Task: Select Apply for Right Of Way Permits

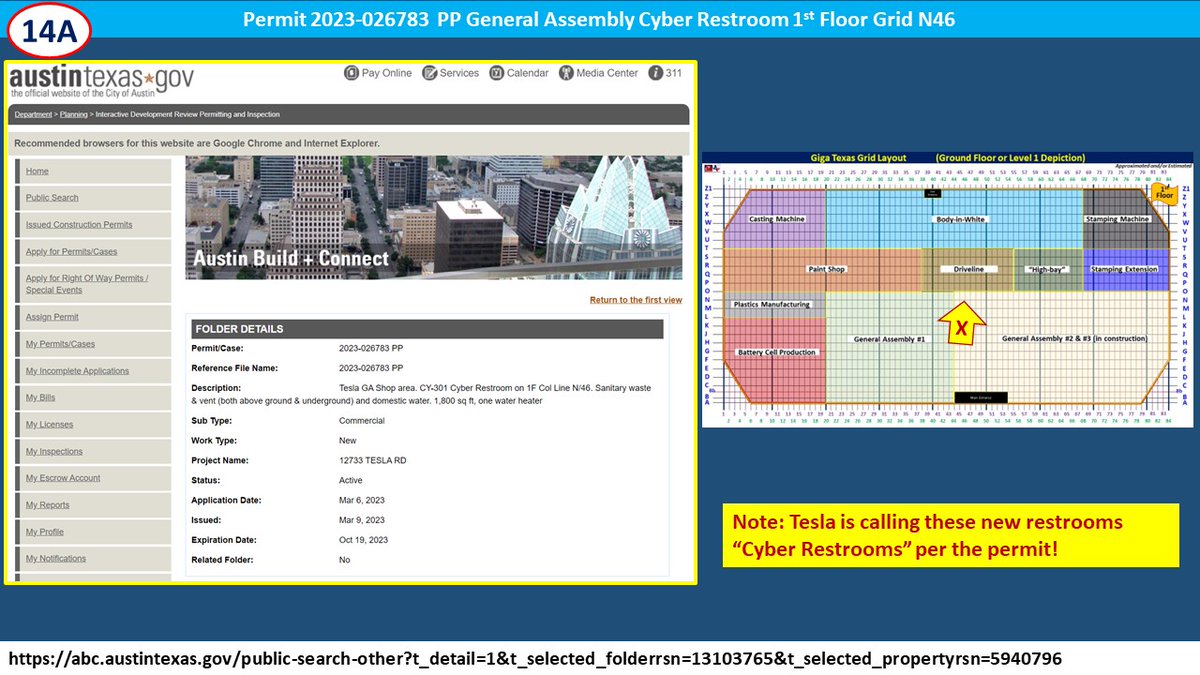Action: tap(87, 284)
